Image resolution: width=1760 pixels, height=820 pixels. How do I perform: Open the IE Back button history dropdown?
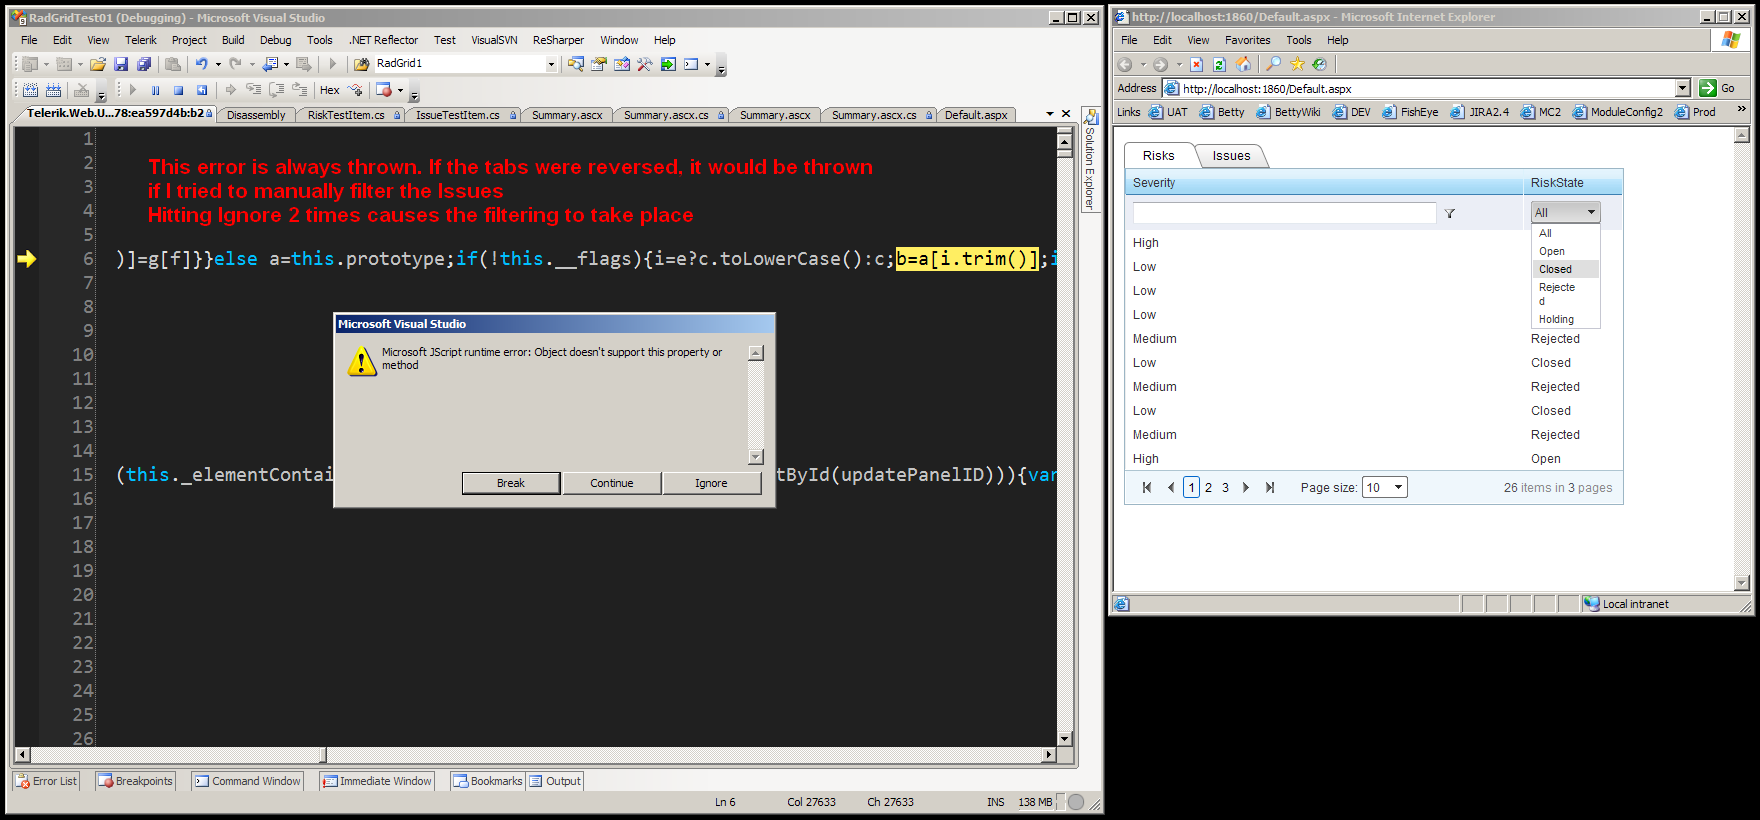coord(1143,64)
